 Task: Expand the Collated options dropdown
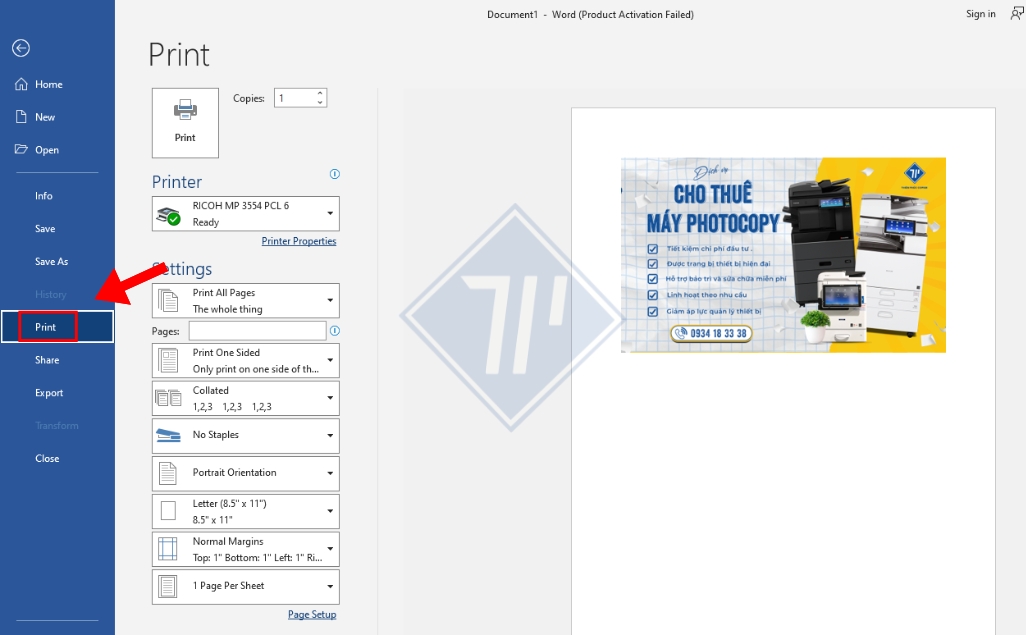coord(245,398)
